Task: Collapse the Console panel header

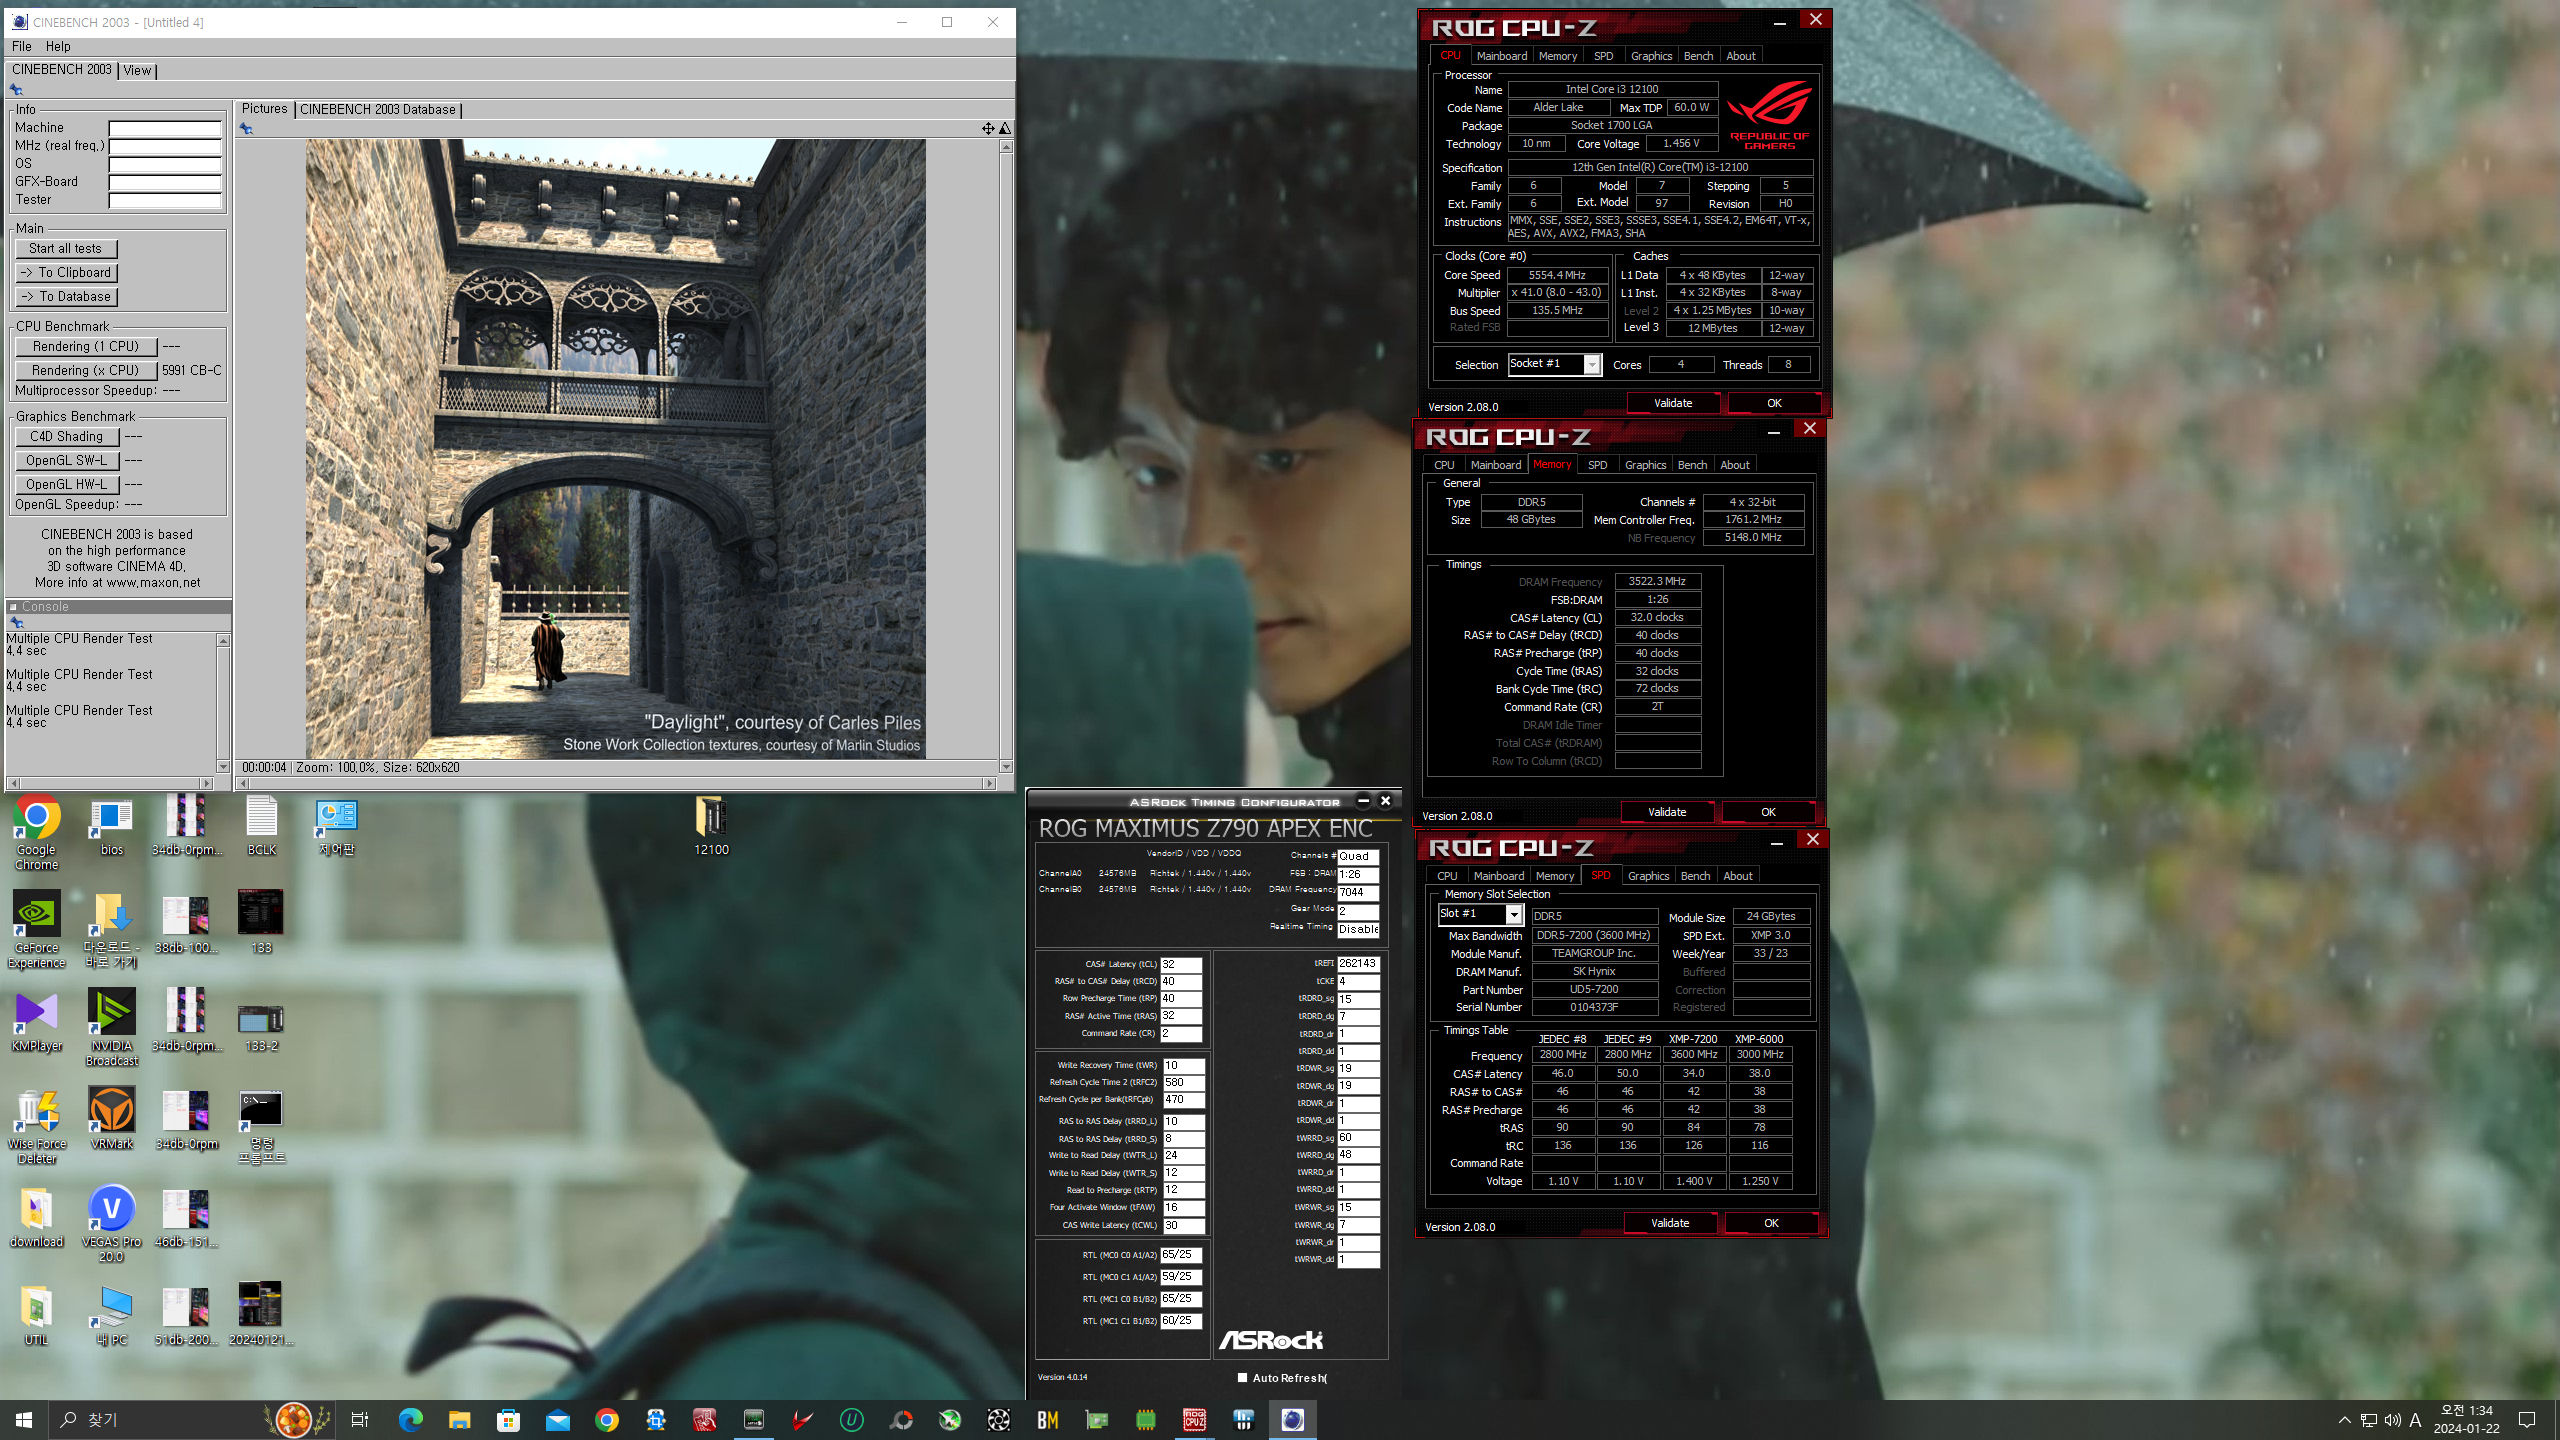Action: click(x=13, y=607)
